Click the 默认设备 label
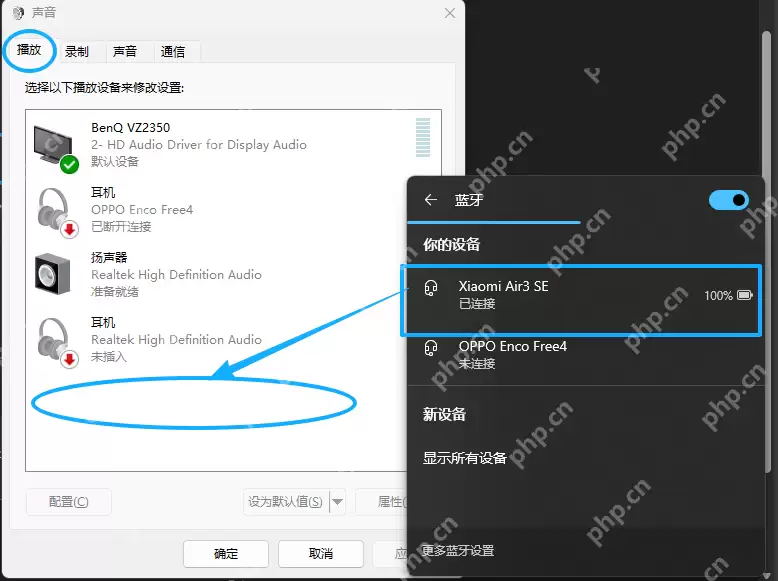Screen dimensions: 778x581 tap(115, 161)
